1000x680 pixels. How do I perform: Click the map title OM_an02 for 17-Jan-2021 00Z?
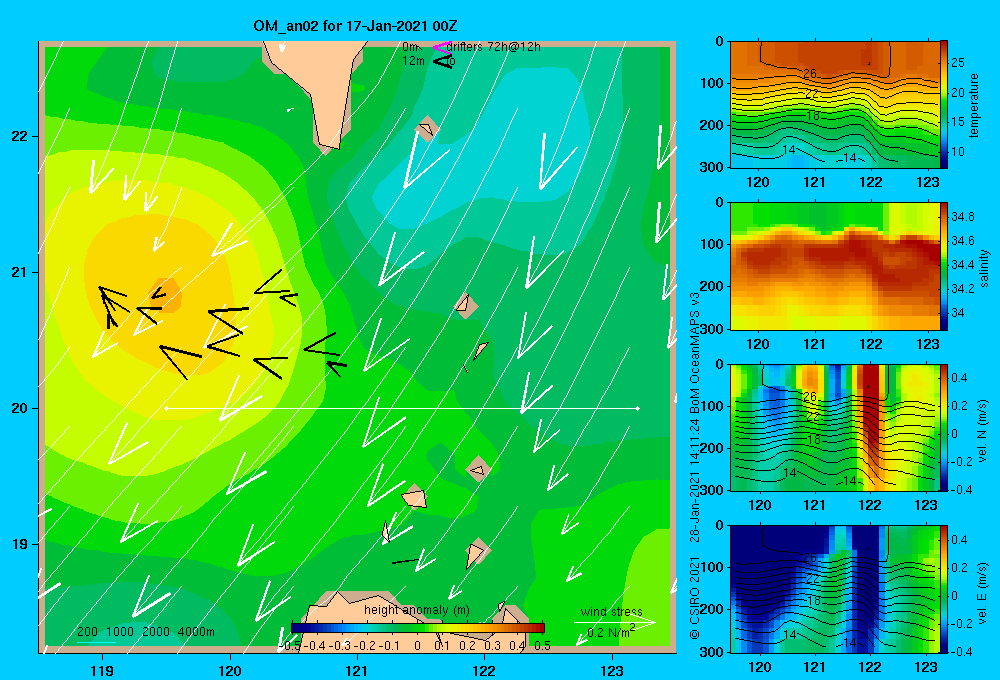[355, 26]
